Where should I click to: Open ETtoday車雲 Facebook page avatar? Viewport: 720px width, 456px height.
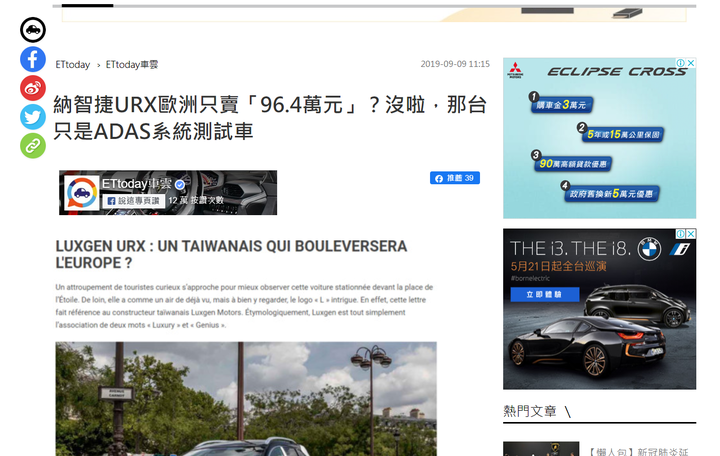82,193
